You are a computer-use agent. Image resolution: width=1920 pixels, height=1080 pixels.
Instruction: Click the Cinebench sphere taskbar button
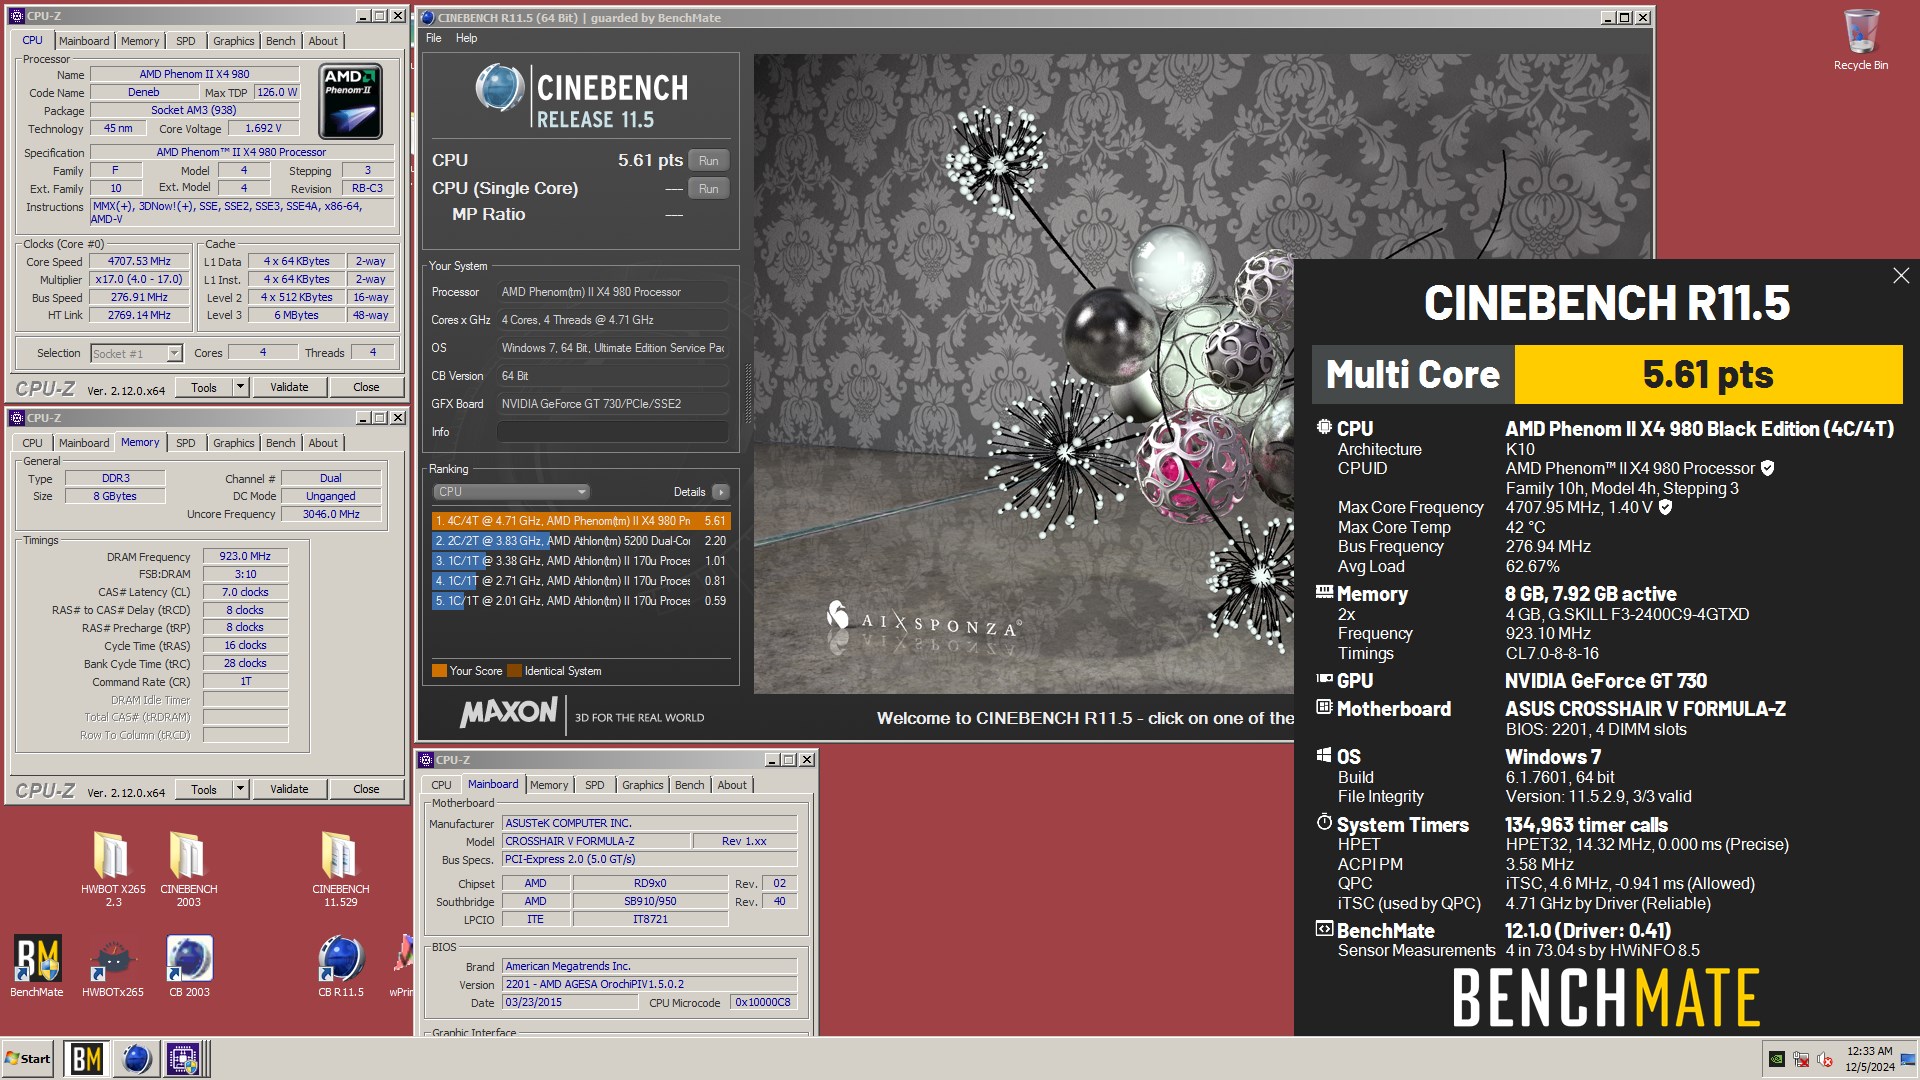(136, 1058)
